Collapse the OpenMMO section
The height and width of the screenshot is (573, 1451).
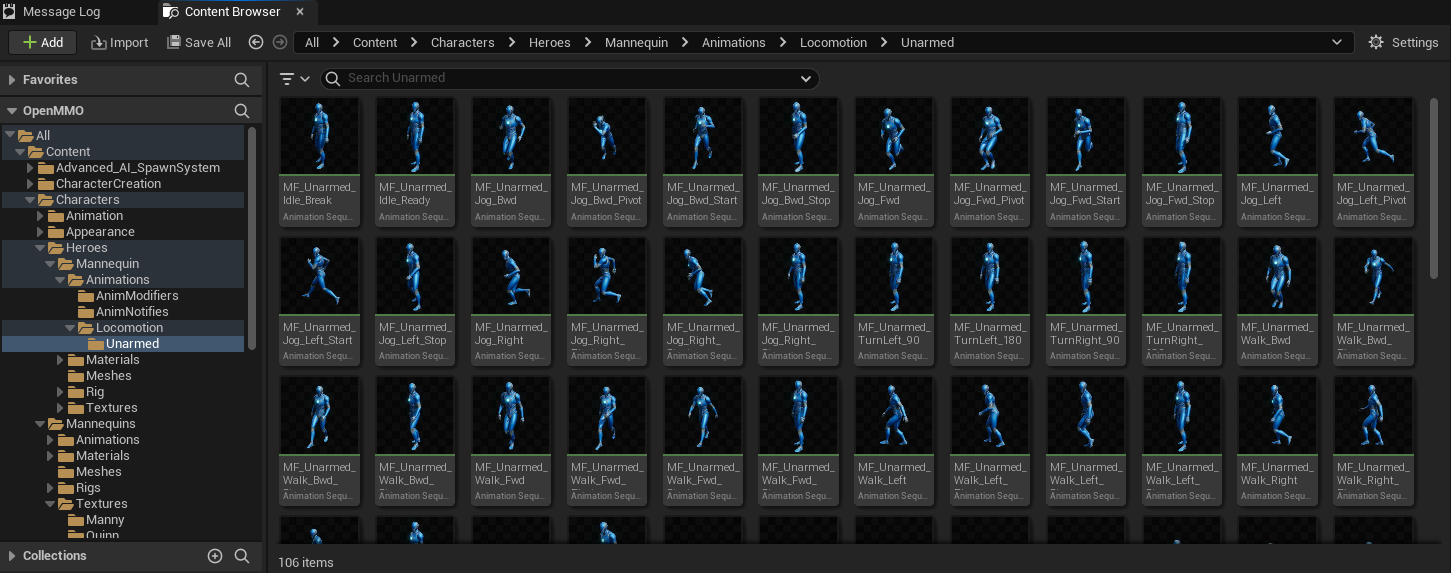(12, 111)
